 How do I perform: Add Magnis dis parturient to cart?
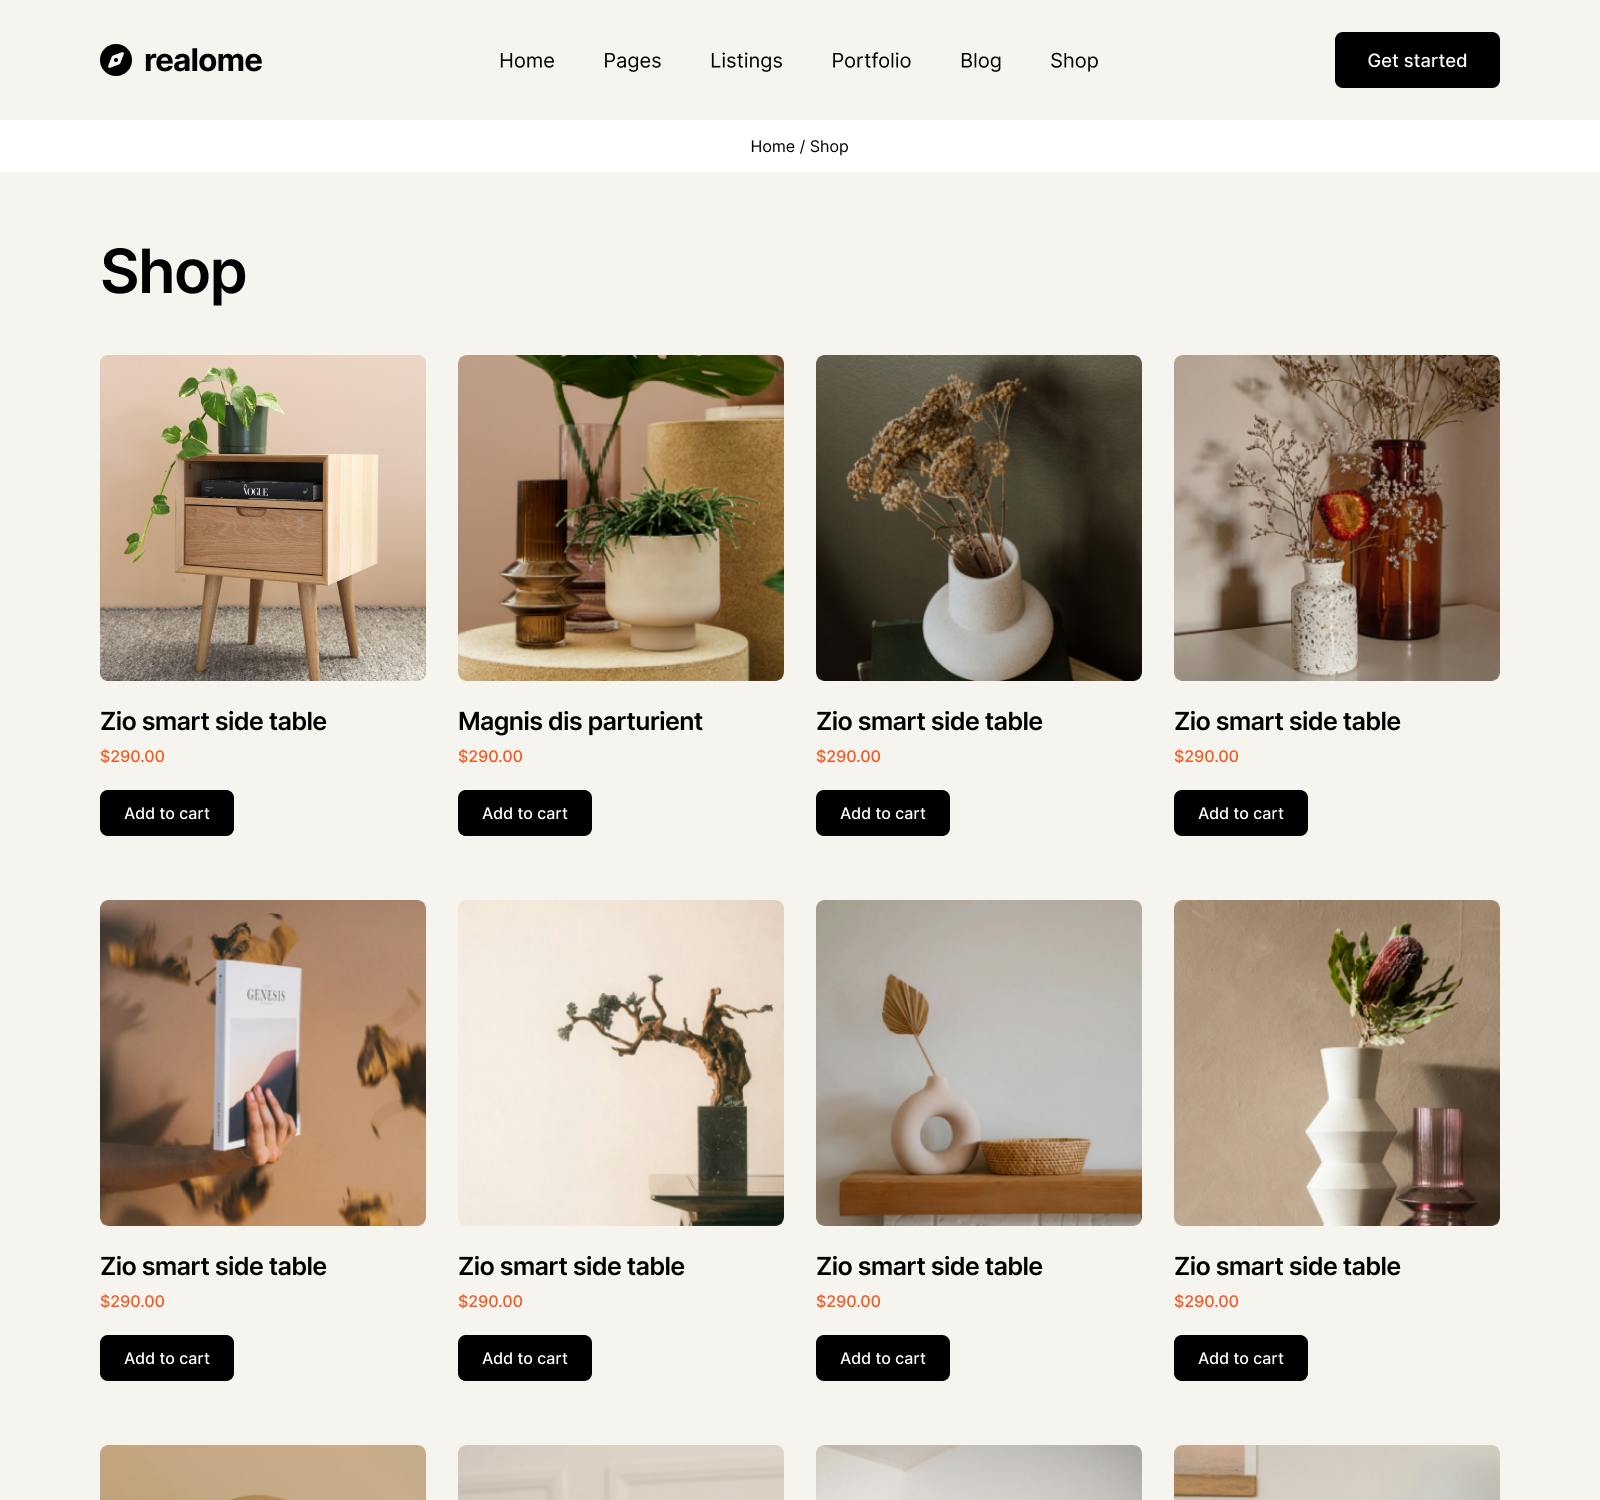pos(525,813)
